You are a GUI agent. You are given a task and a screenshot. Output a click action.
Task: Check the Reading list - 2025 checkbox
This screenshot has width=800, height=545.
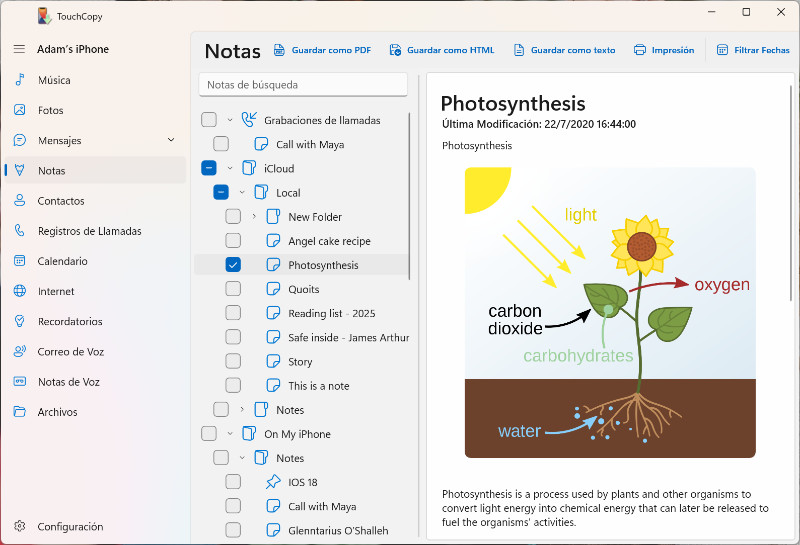[x=233, y=313]
